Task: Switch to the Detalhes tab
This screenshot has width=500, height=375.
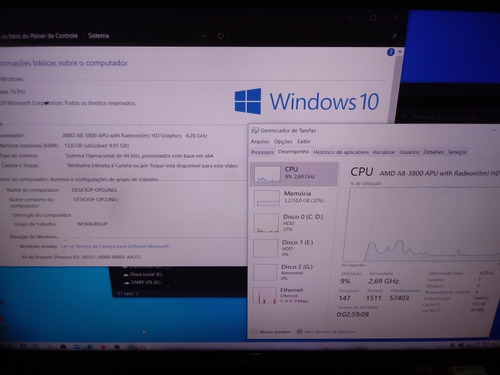Action: click(x=433, y=152)
